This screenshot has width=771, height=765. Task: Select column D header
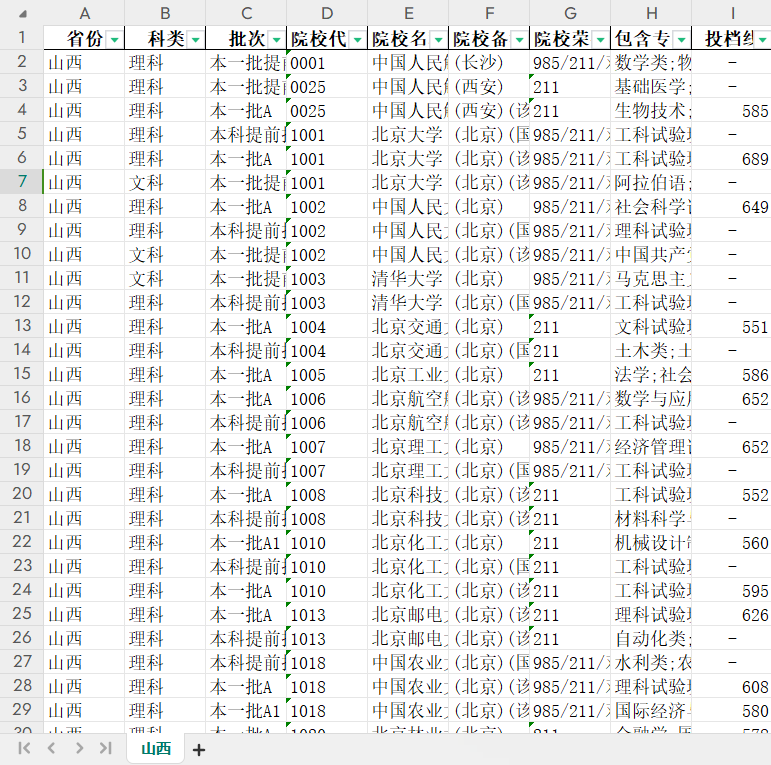[327, 13]
